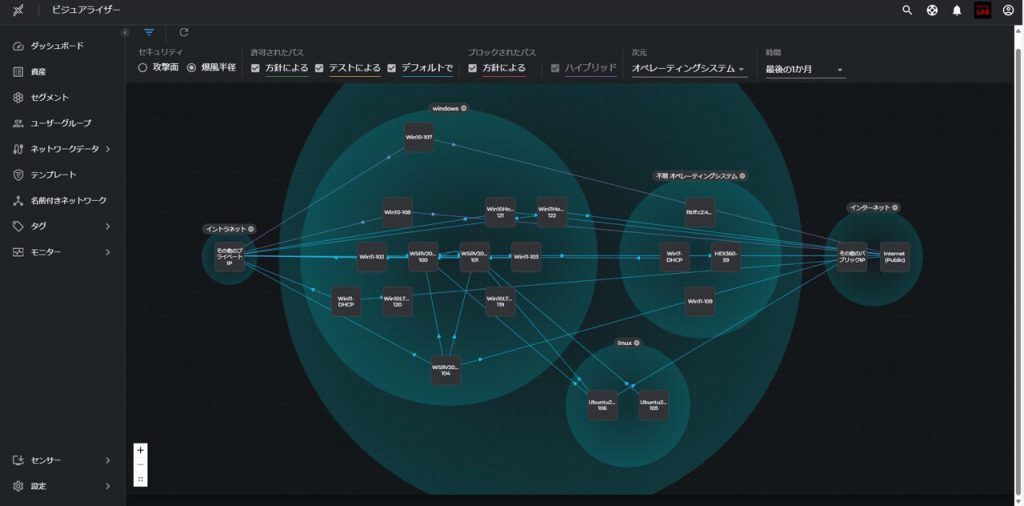Select the HEX360-59 node
Image resolution: width=1024 pixels, height=506 pixels.
point(726,257)
